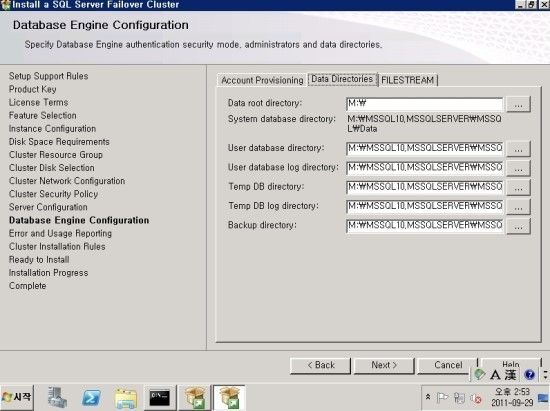Viewport: 550px width, 411px height.
Task: Click Database Engine Configuration step in sidebar
Action: tap(79, 220)
